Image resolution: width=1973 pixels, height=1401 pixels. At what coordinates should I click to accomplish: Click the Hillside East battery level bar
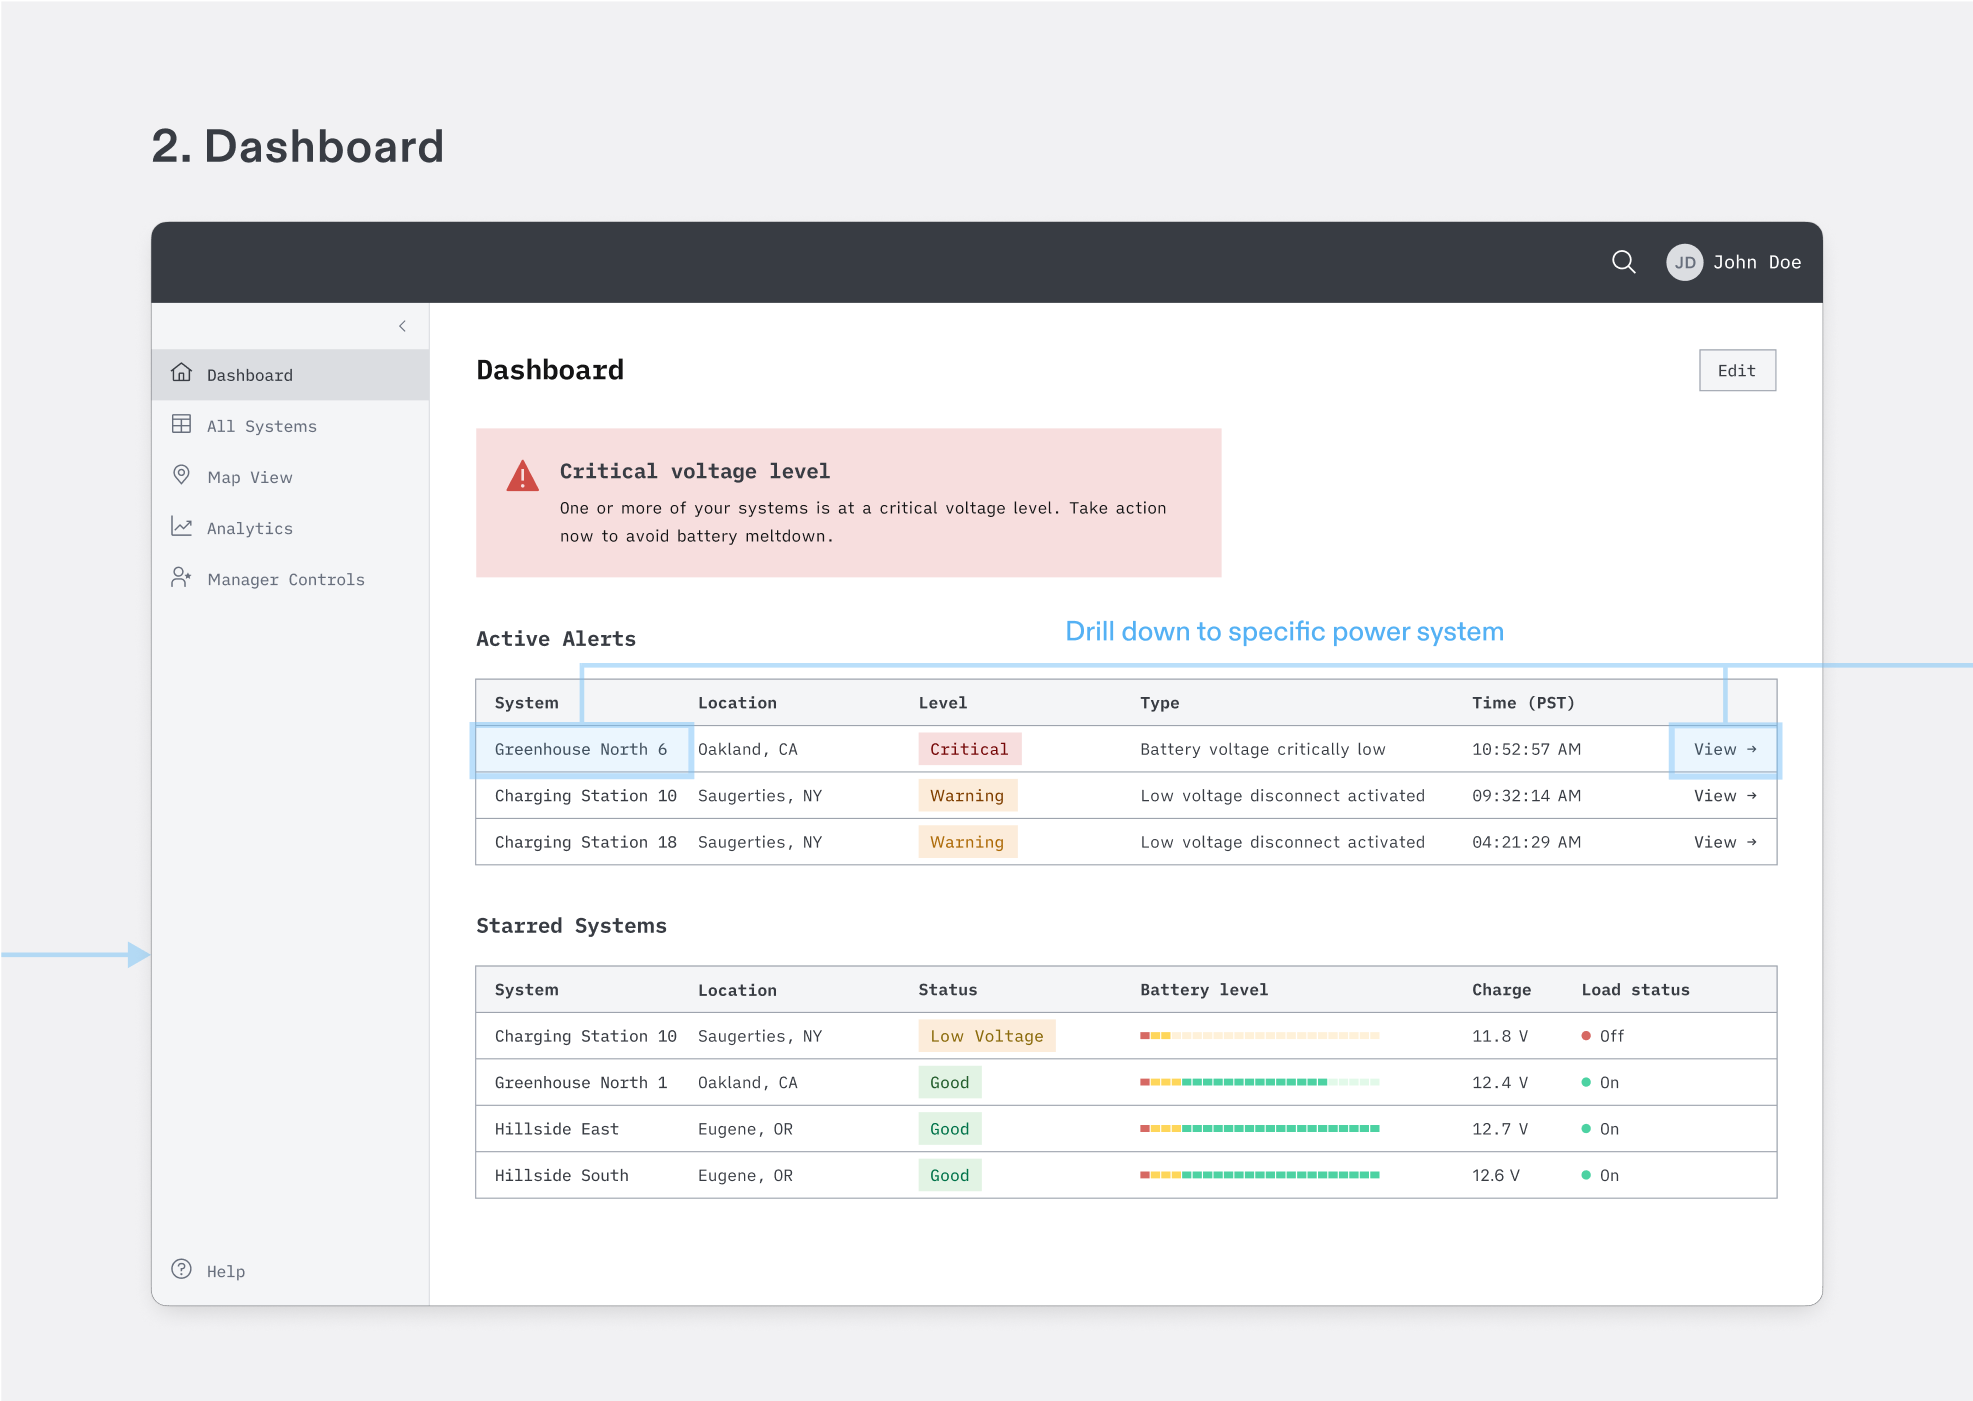click(1259, 1129)
